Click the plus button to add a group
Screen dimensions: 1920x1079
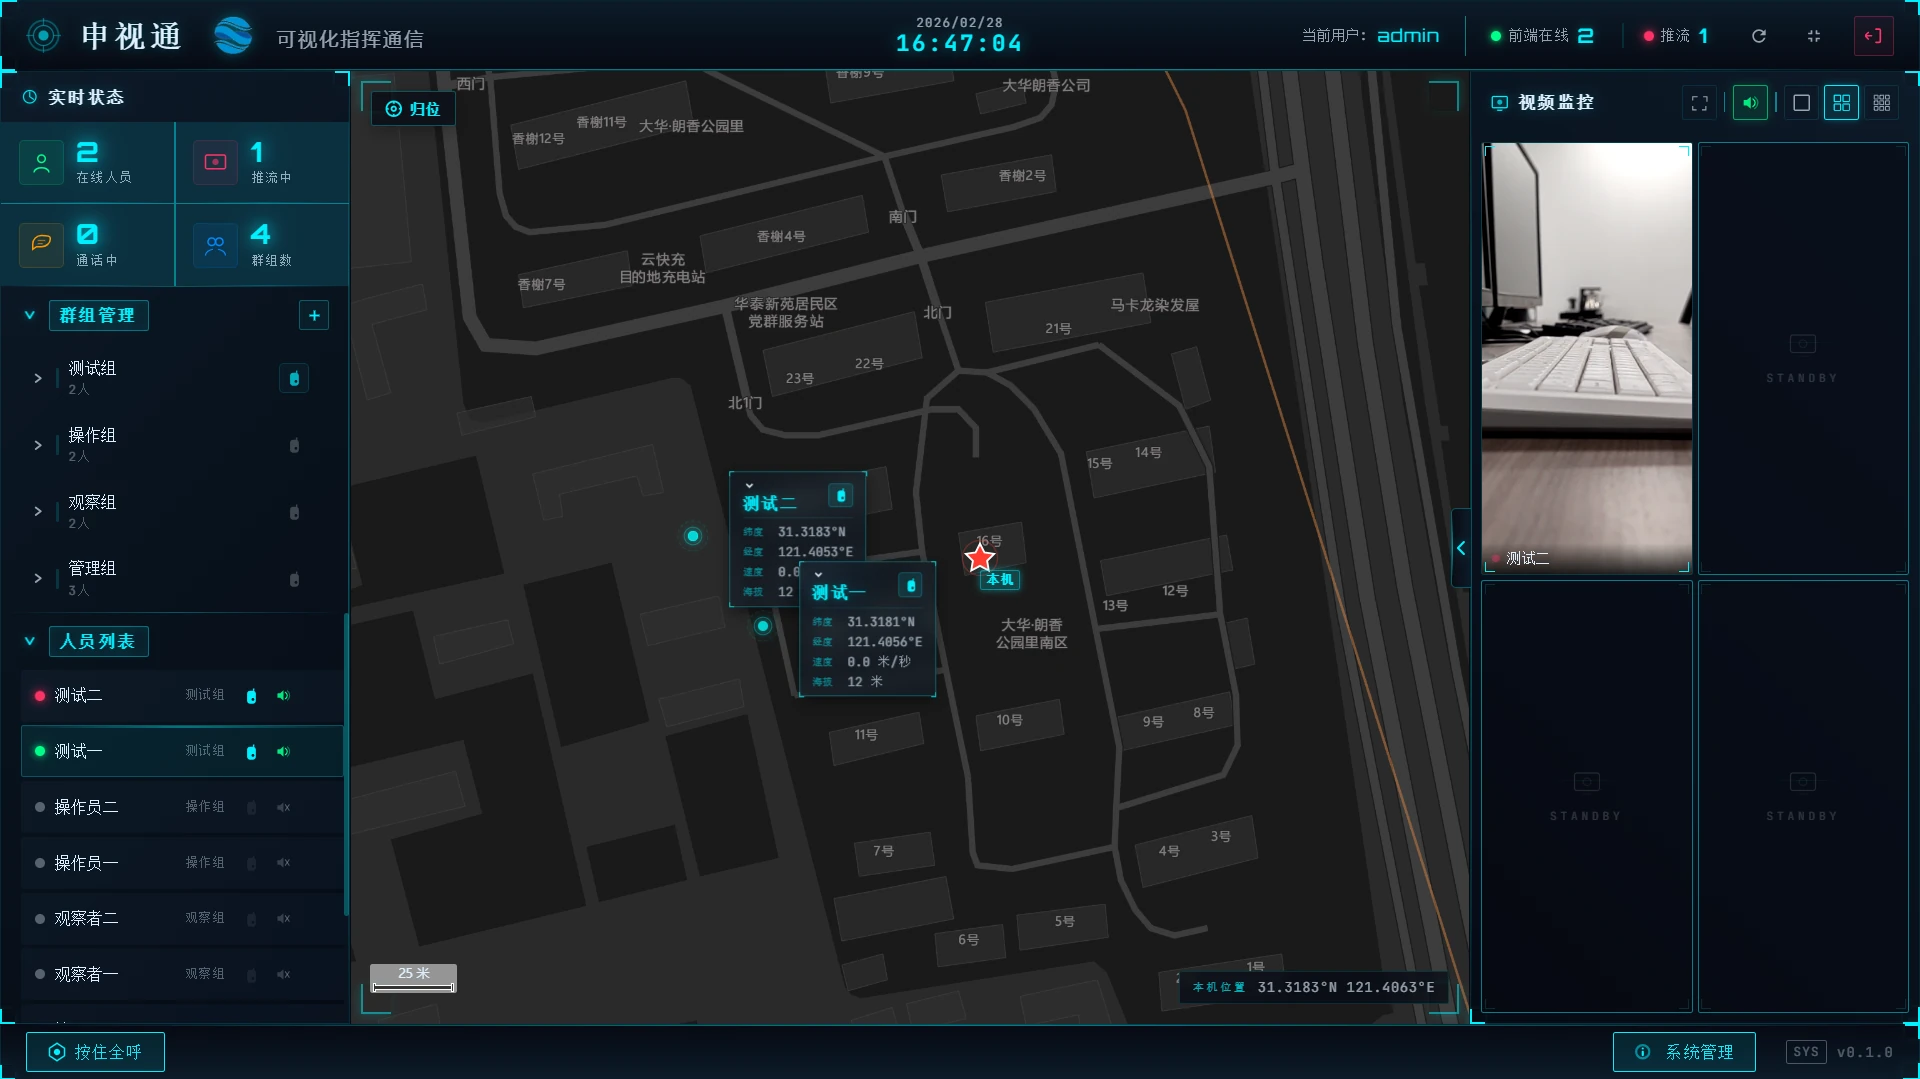tap(314, 315)
